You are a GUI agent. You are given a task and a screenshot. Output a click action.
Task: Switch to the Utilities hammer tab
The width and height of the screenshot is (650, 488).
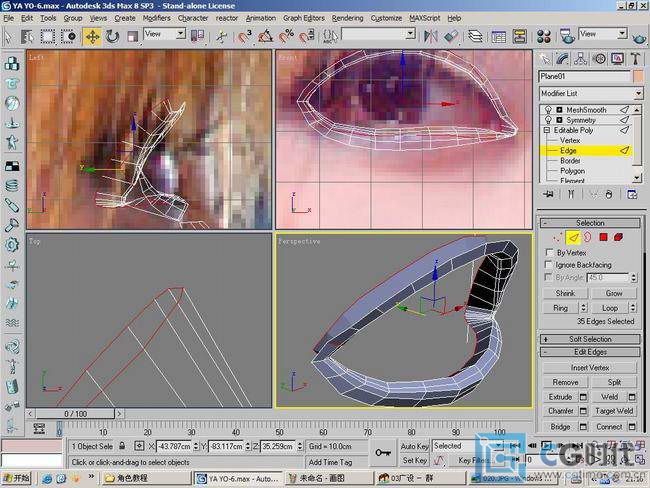click(x=635, y=59)
